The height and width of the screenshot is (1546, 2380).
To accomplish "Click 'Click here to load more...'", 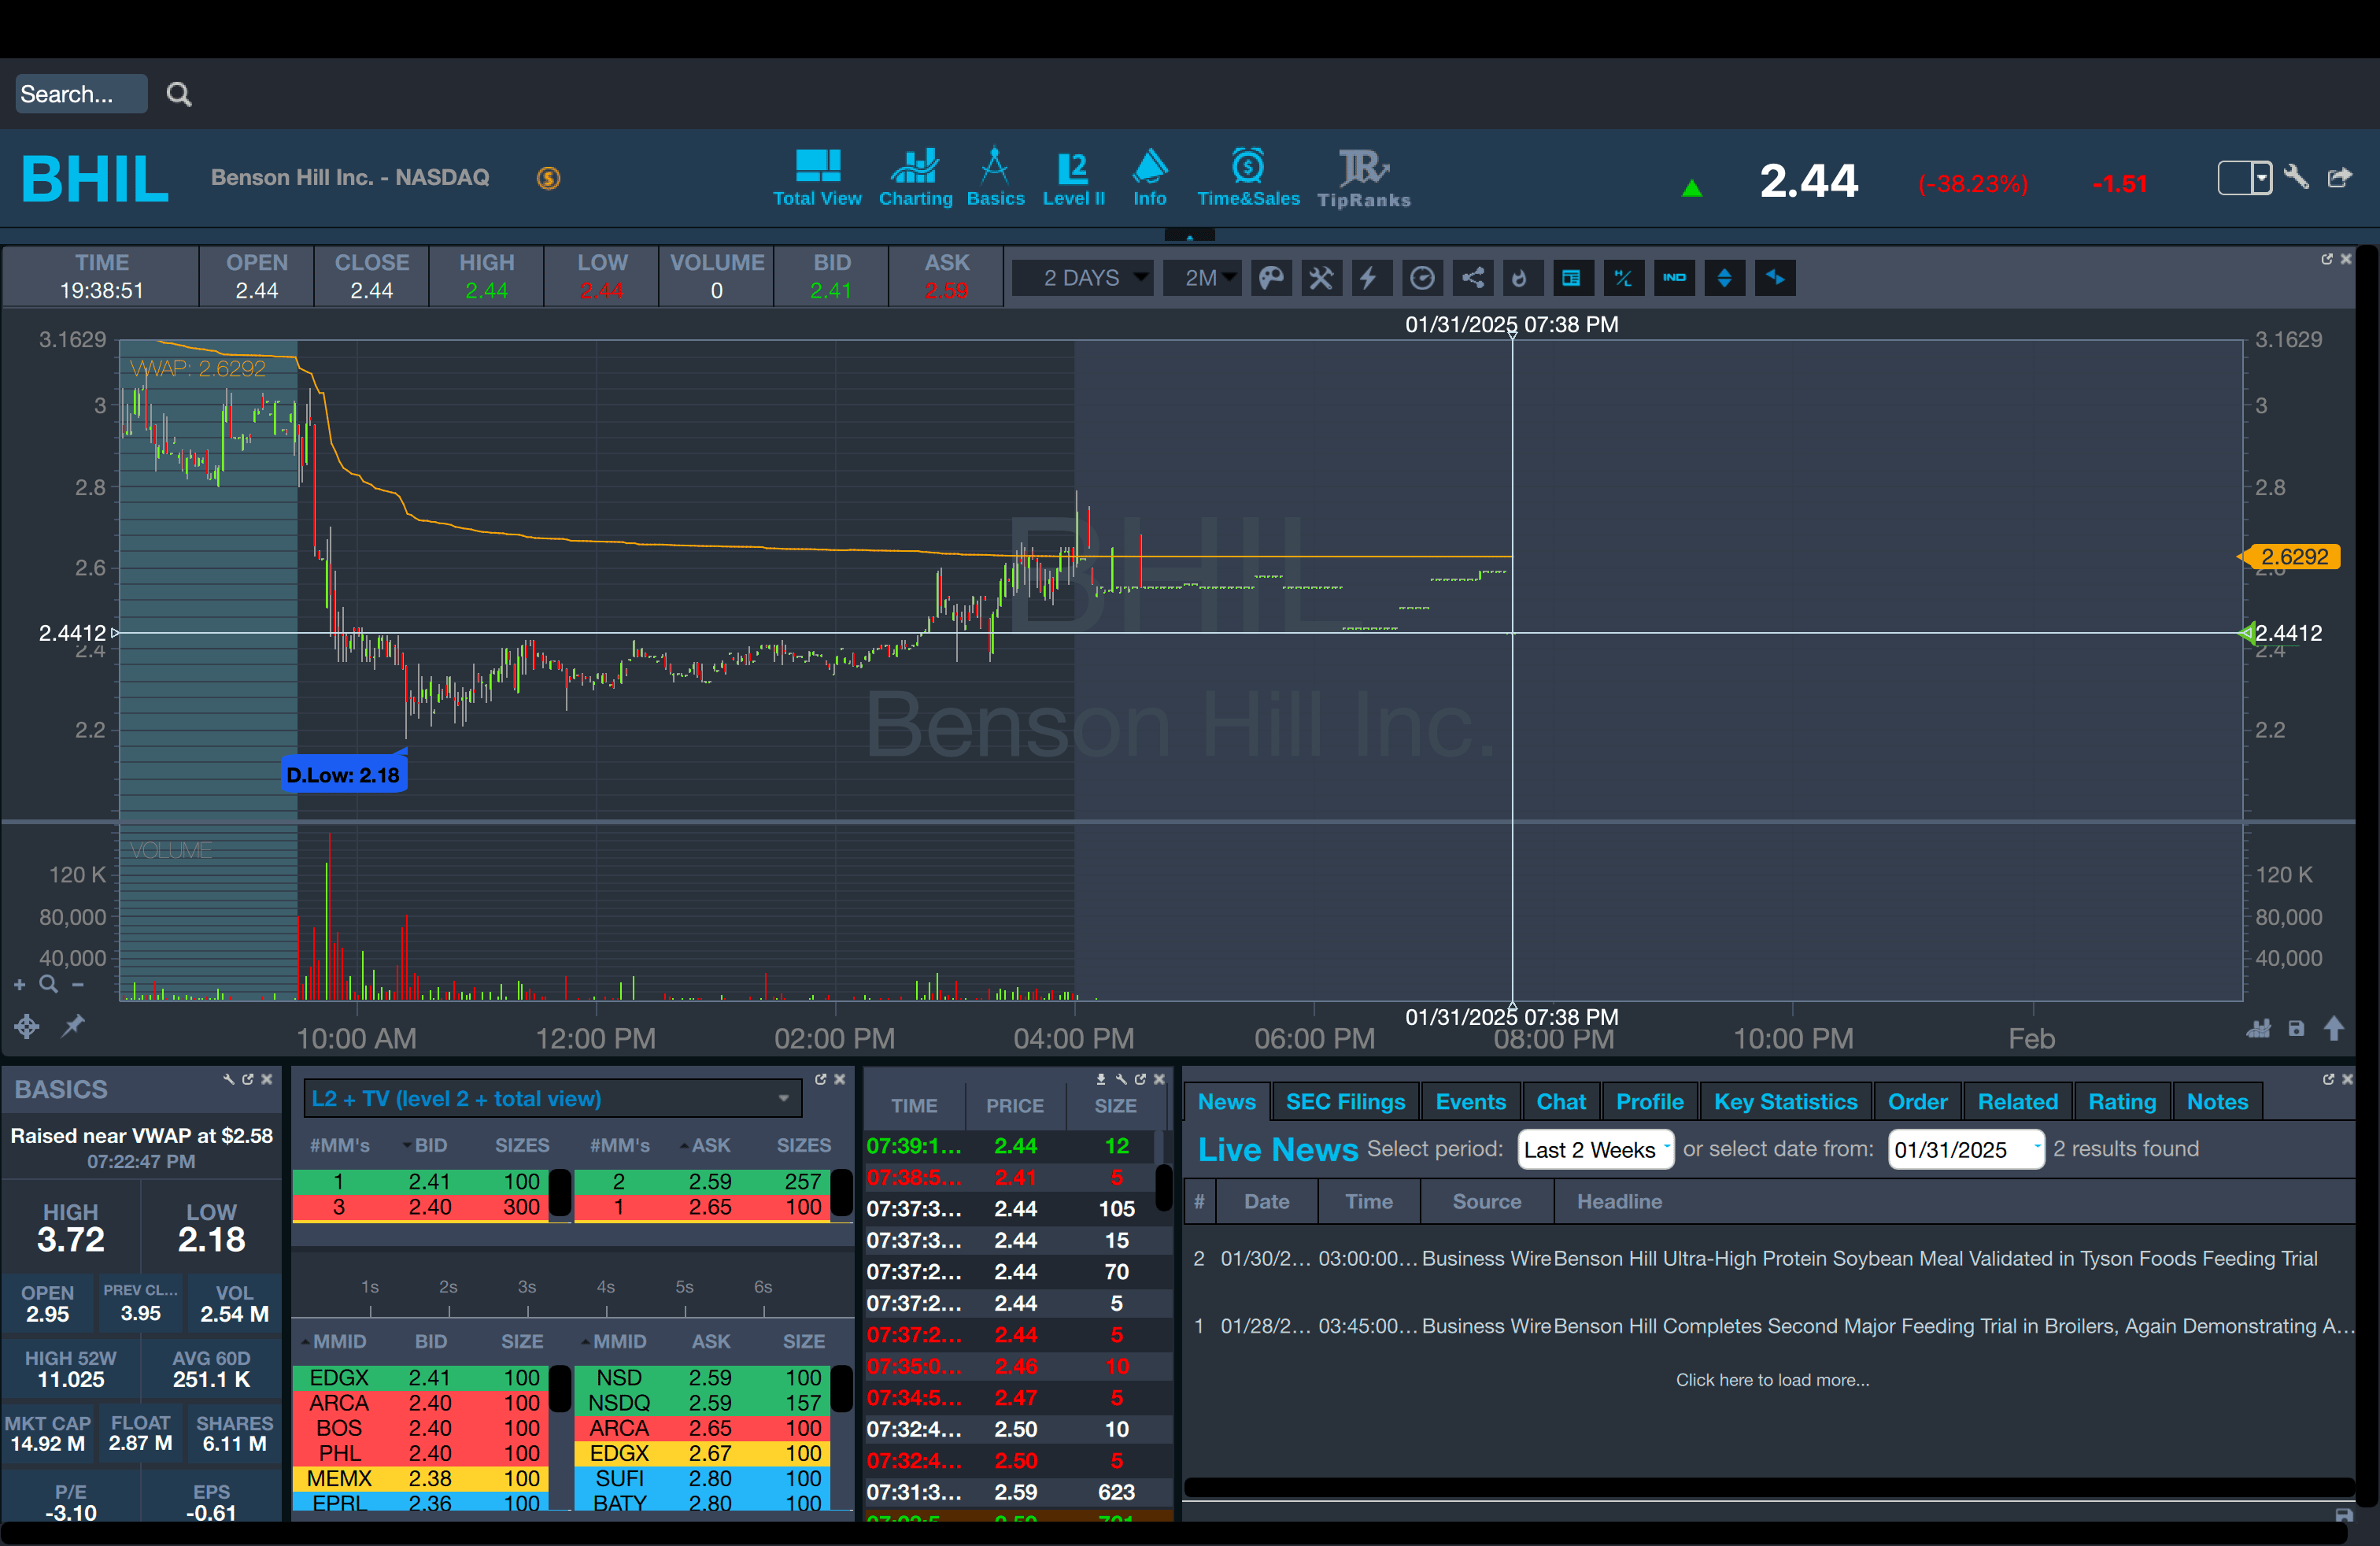I will [1772, 1379].
